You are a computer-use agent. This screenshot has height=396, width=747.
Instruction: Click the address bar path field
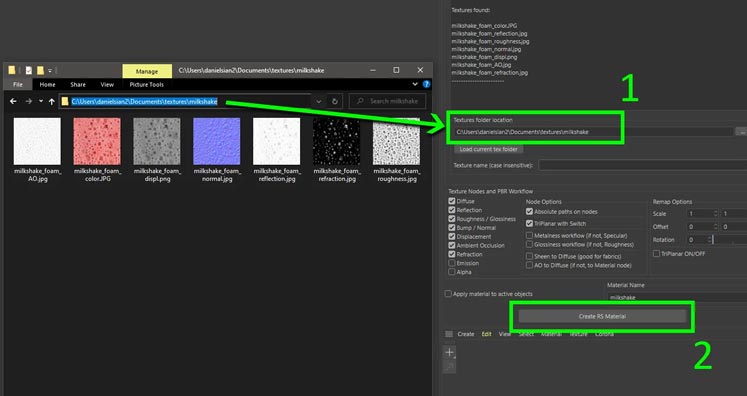tap(185, 102)
